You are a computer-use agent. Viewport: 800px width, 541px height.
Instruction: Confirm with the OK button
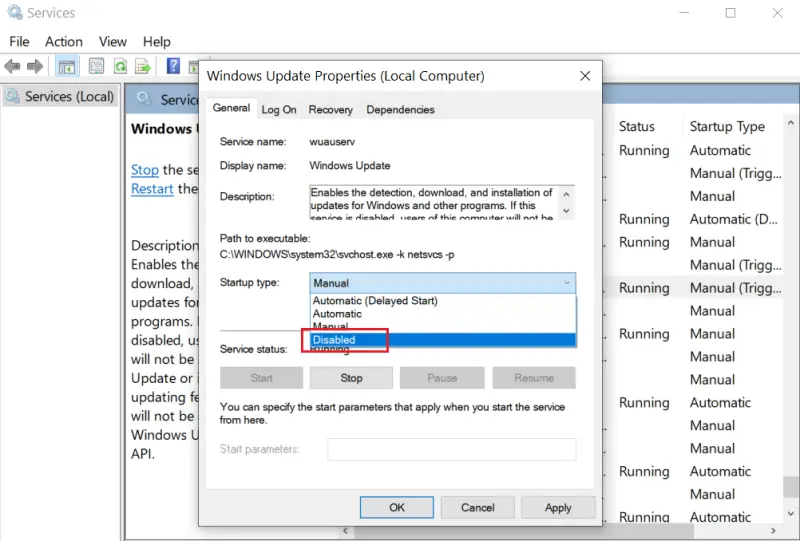coord(397,507)
